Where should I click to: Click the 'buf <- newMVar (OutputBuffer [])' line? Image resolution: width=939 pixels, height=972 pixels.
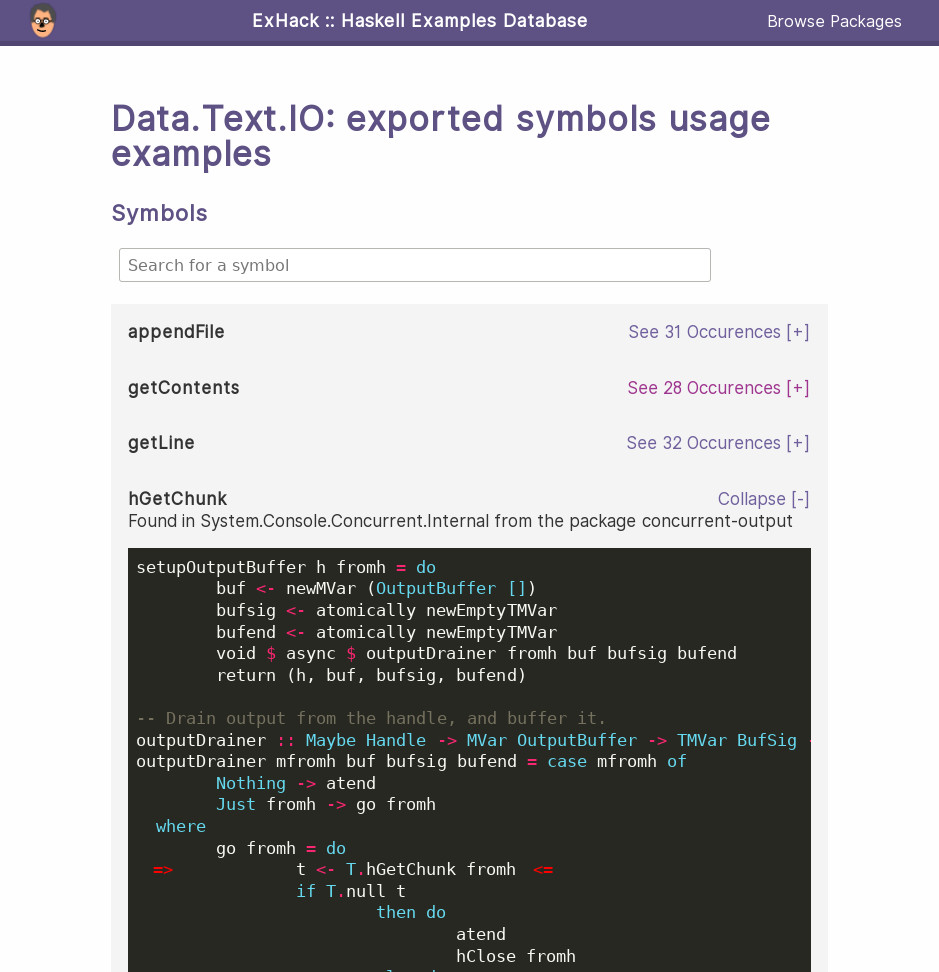(x=376, y=588)
